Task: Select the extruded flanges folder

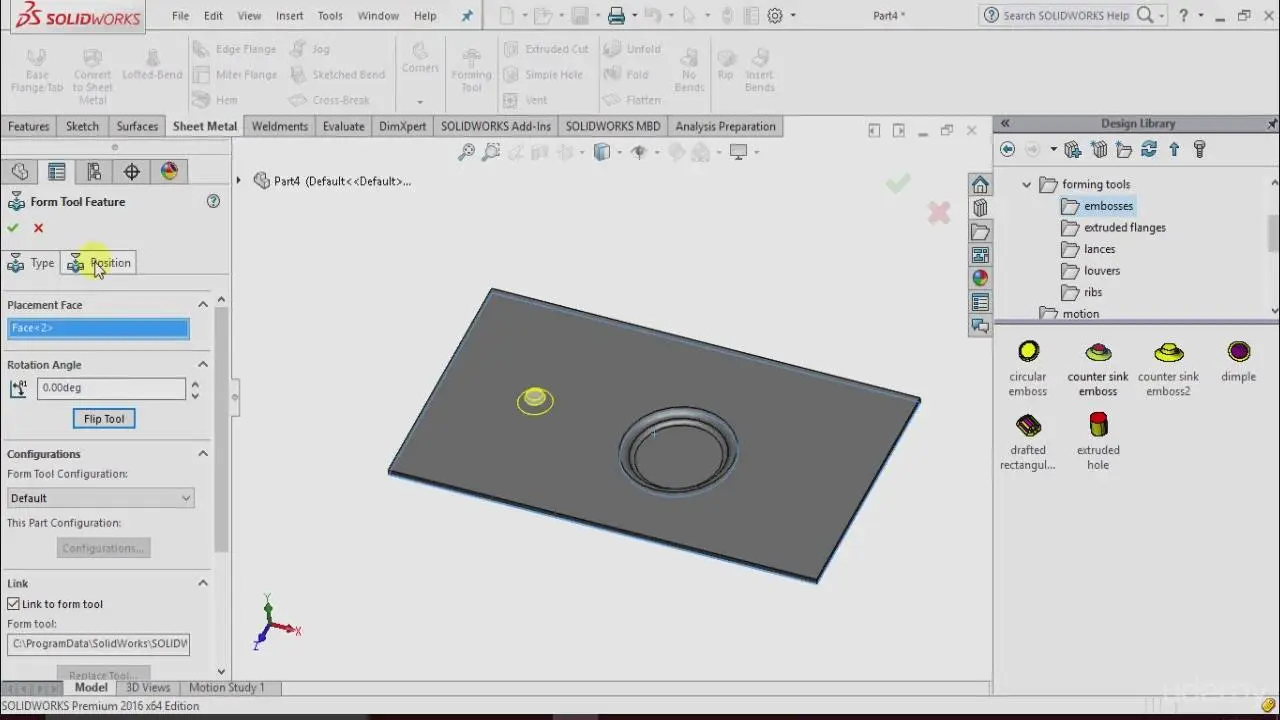Action: coord(1113,228)
